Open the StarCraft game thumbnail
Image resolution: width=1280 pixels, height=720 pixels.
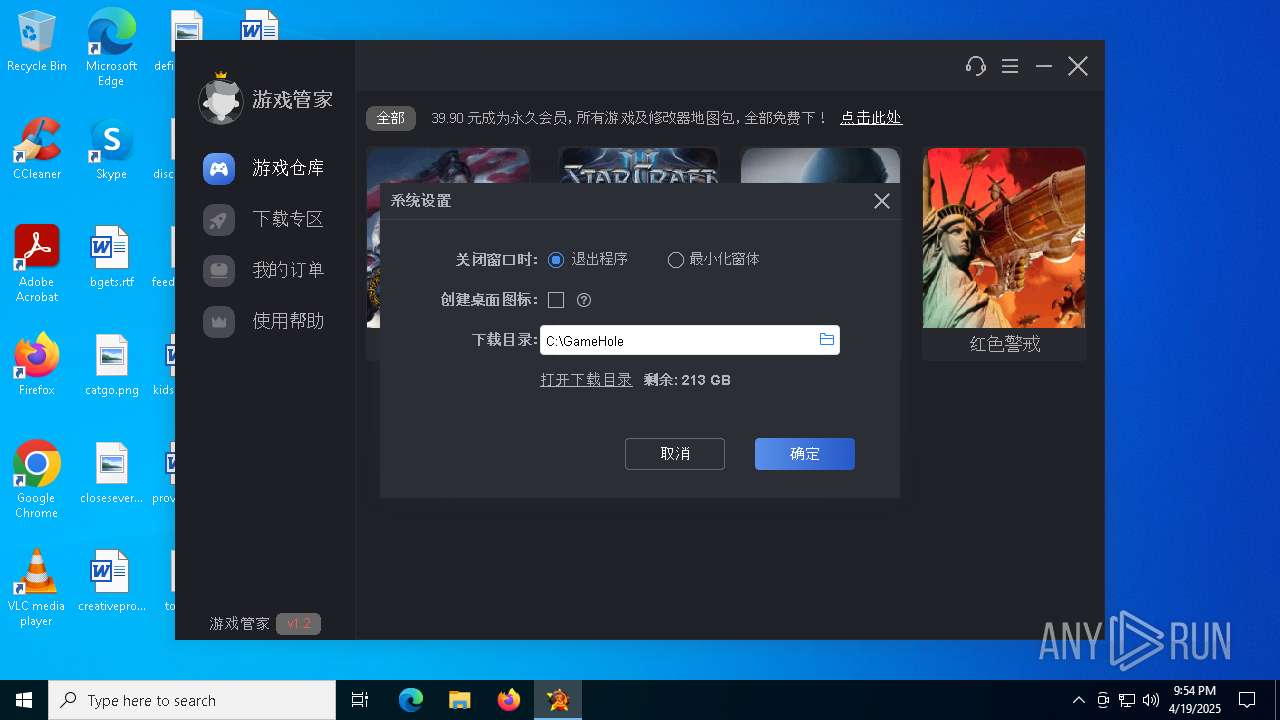click(640, 166)
